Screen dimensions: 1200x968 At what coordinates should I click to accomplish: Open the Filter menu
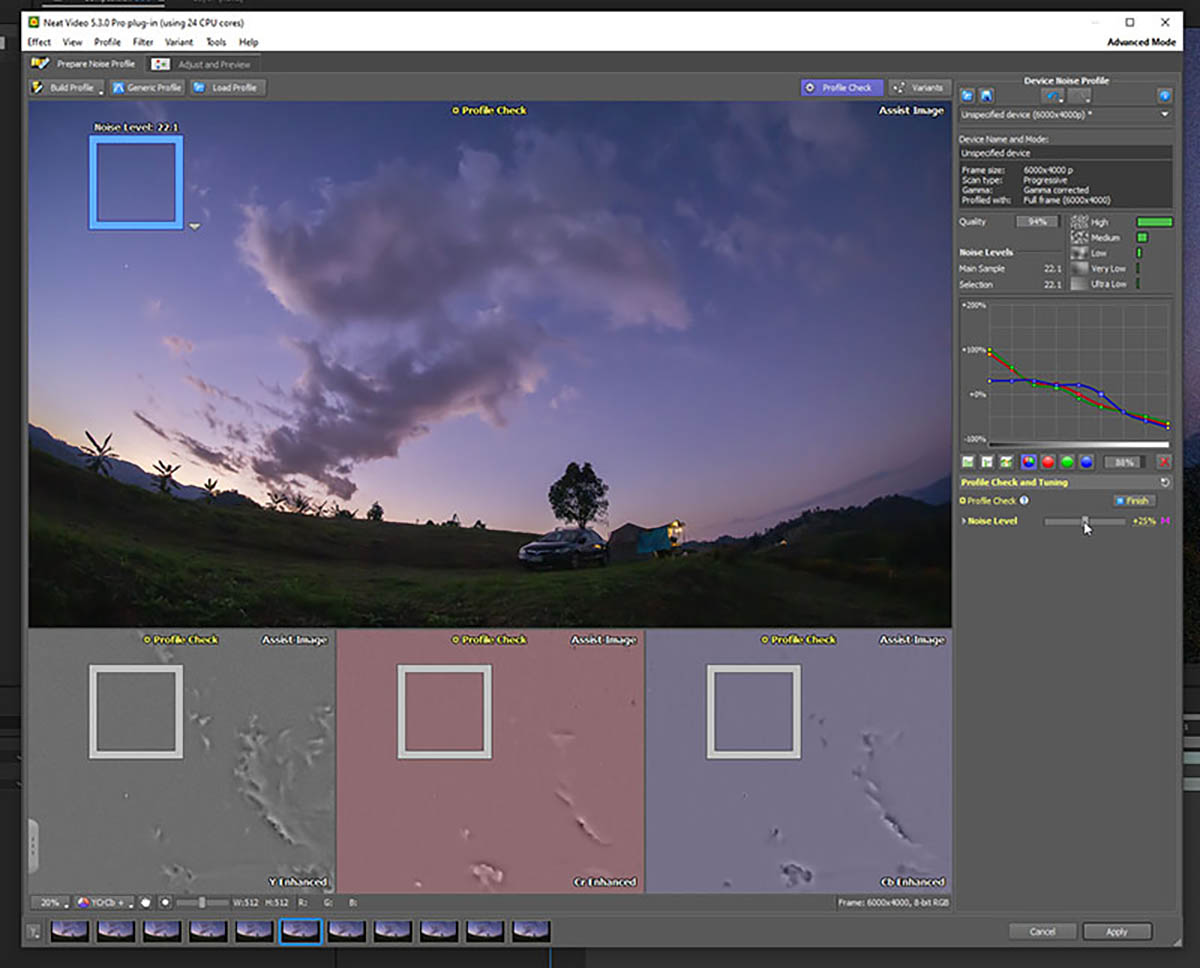(x=143, y=42)
